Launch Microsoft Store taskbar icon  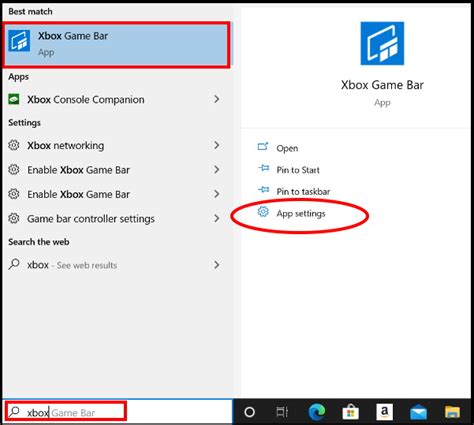coord(351,412)
